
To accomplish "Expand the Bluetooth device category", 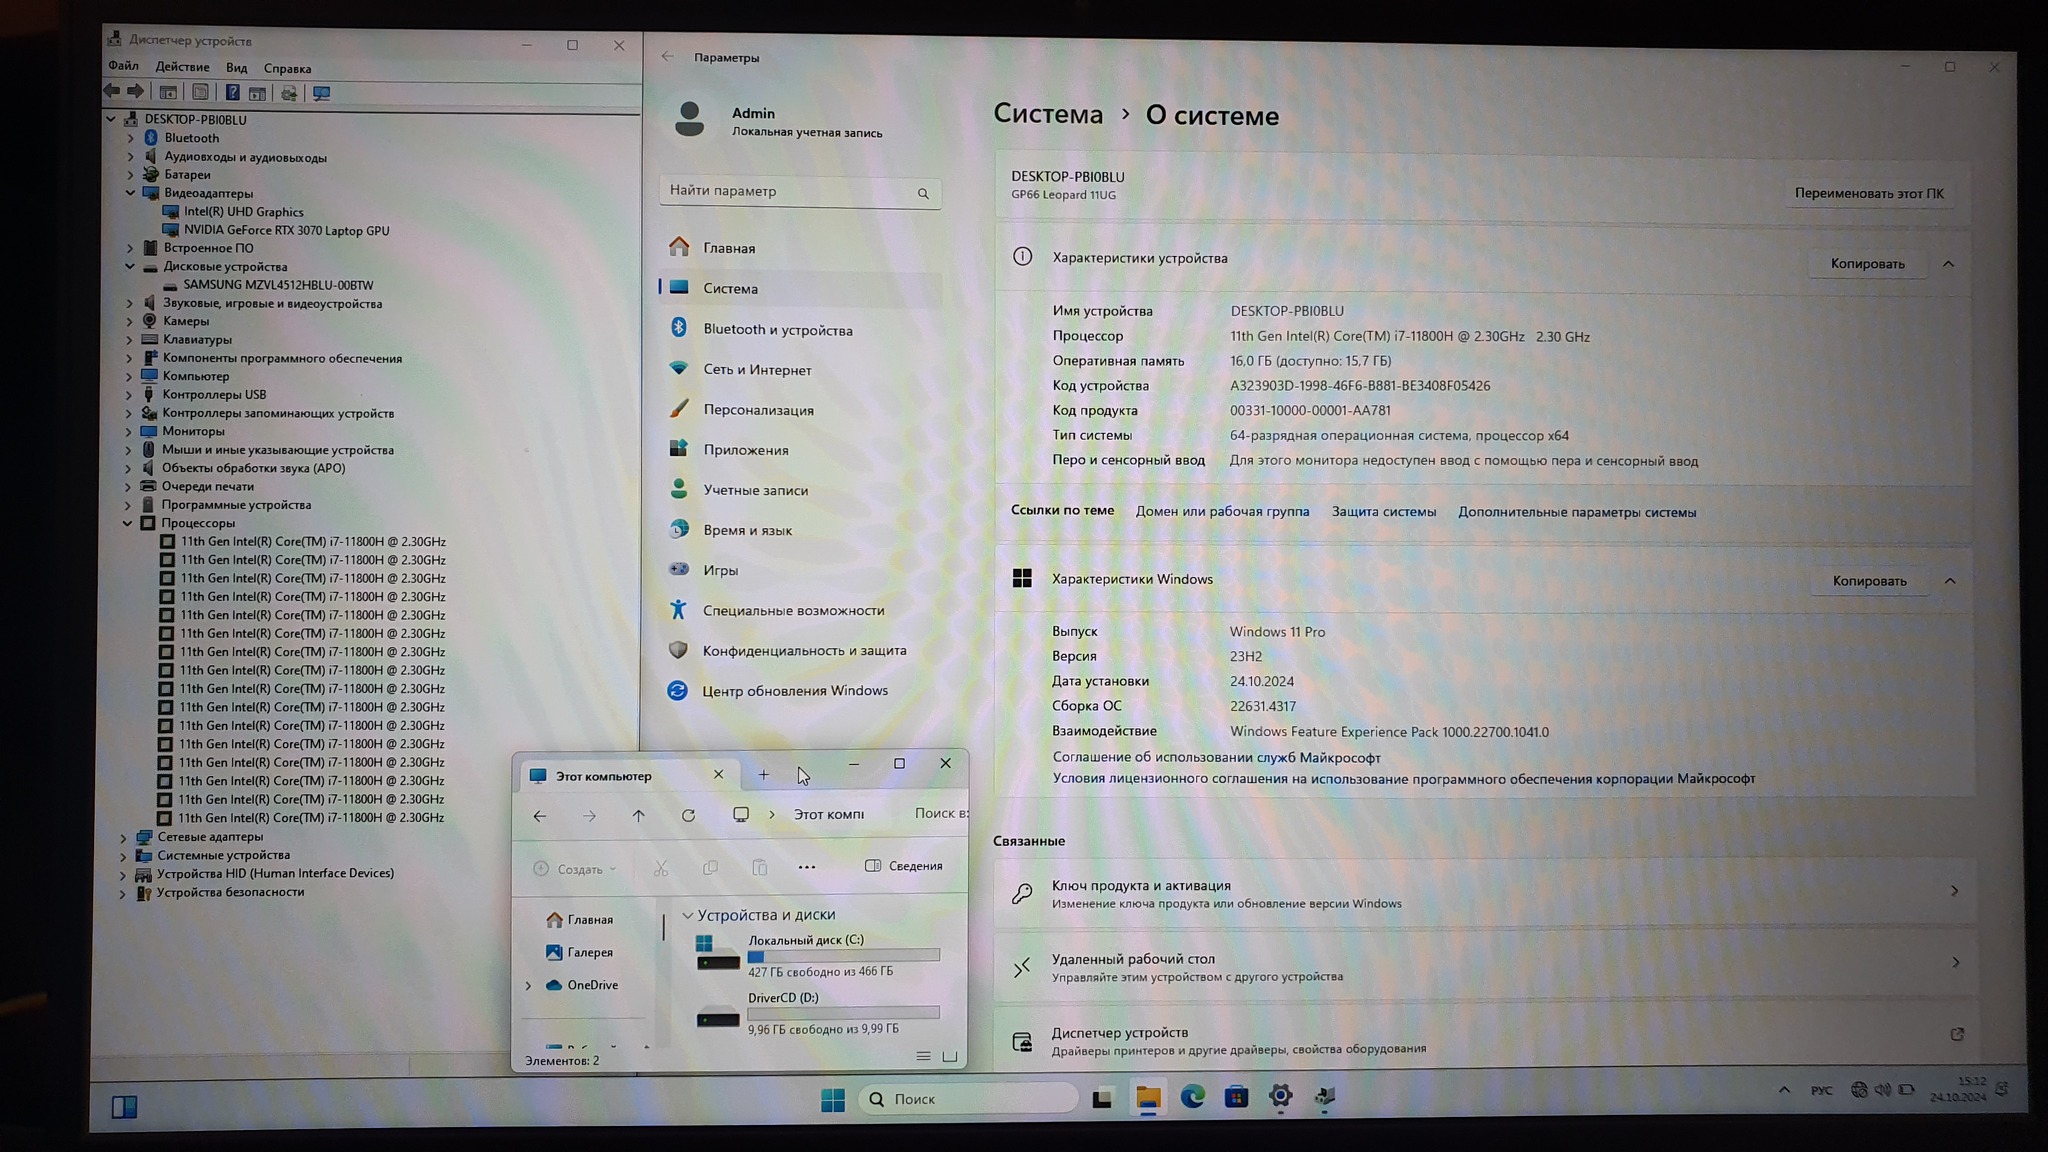I will [x=131, y=138].
